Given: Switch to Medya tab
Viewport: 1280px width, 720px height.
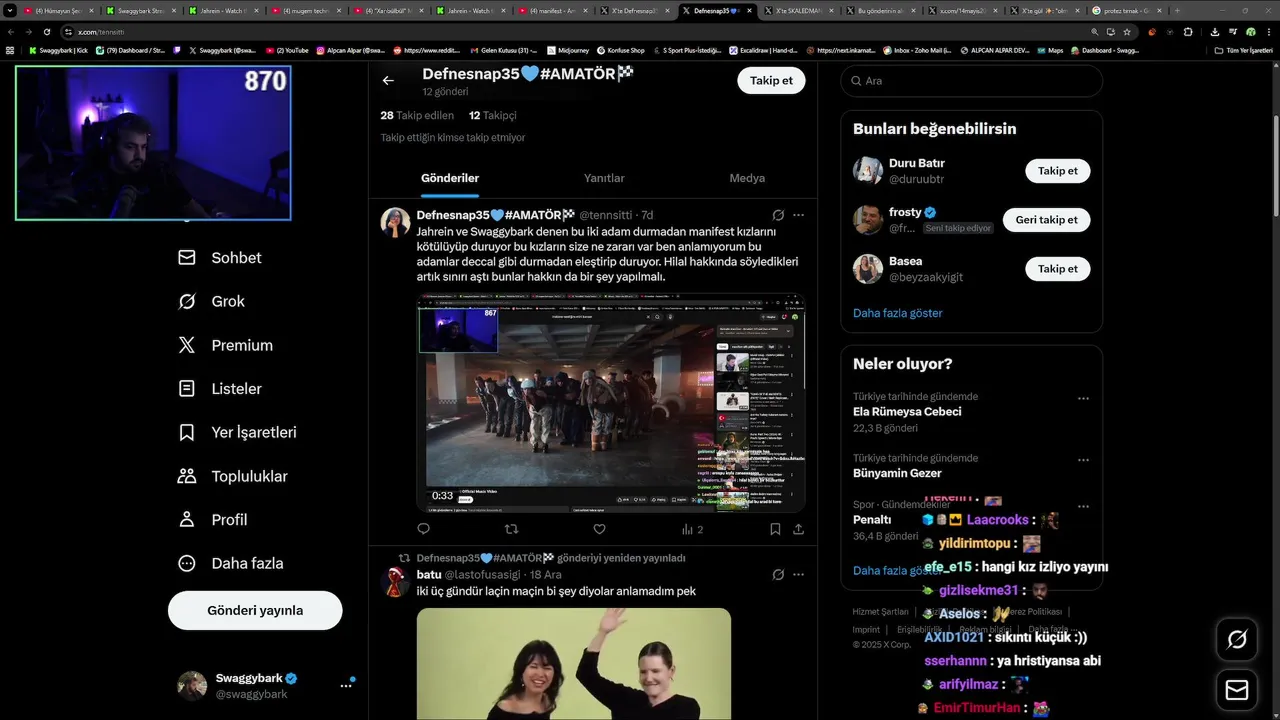Looking at the screenshot, I should pyautogui.click(x=747, y=178).
